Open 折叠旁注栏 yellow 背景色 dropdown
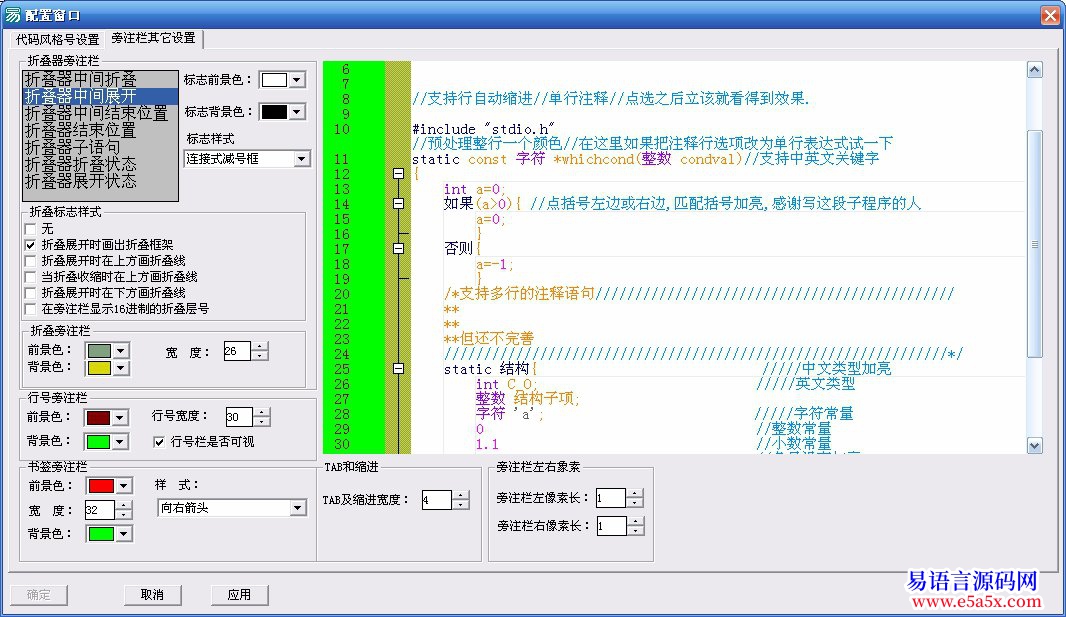Viewport: 1066px width, 617px height. pyautogui.click(x=121, y=368)
